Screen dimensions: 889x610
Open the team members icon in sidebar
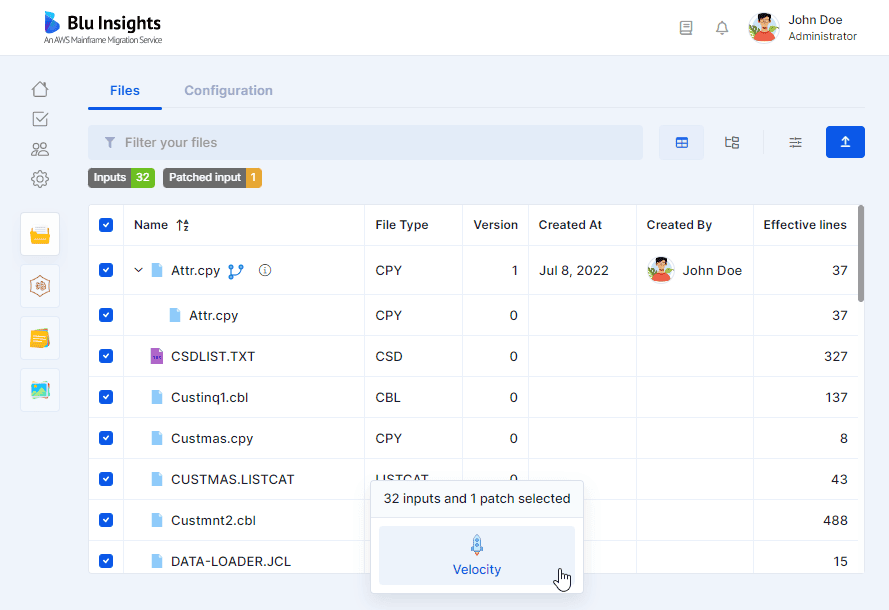[40, 149]
